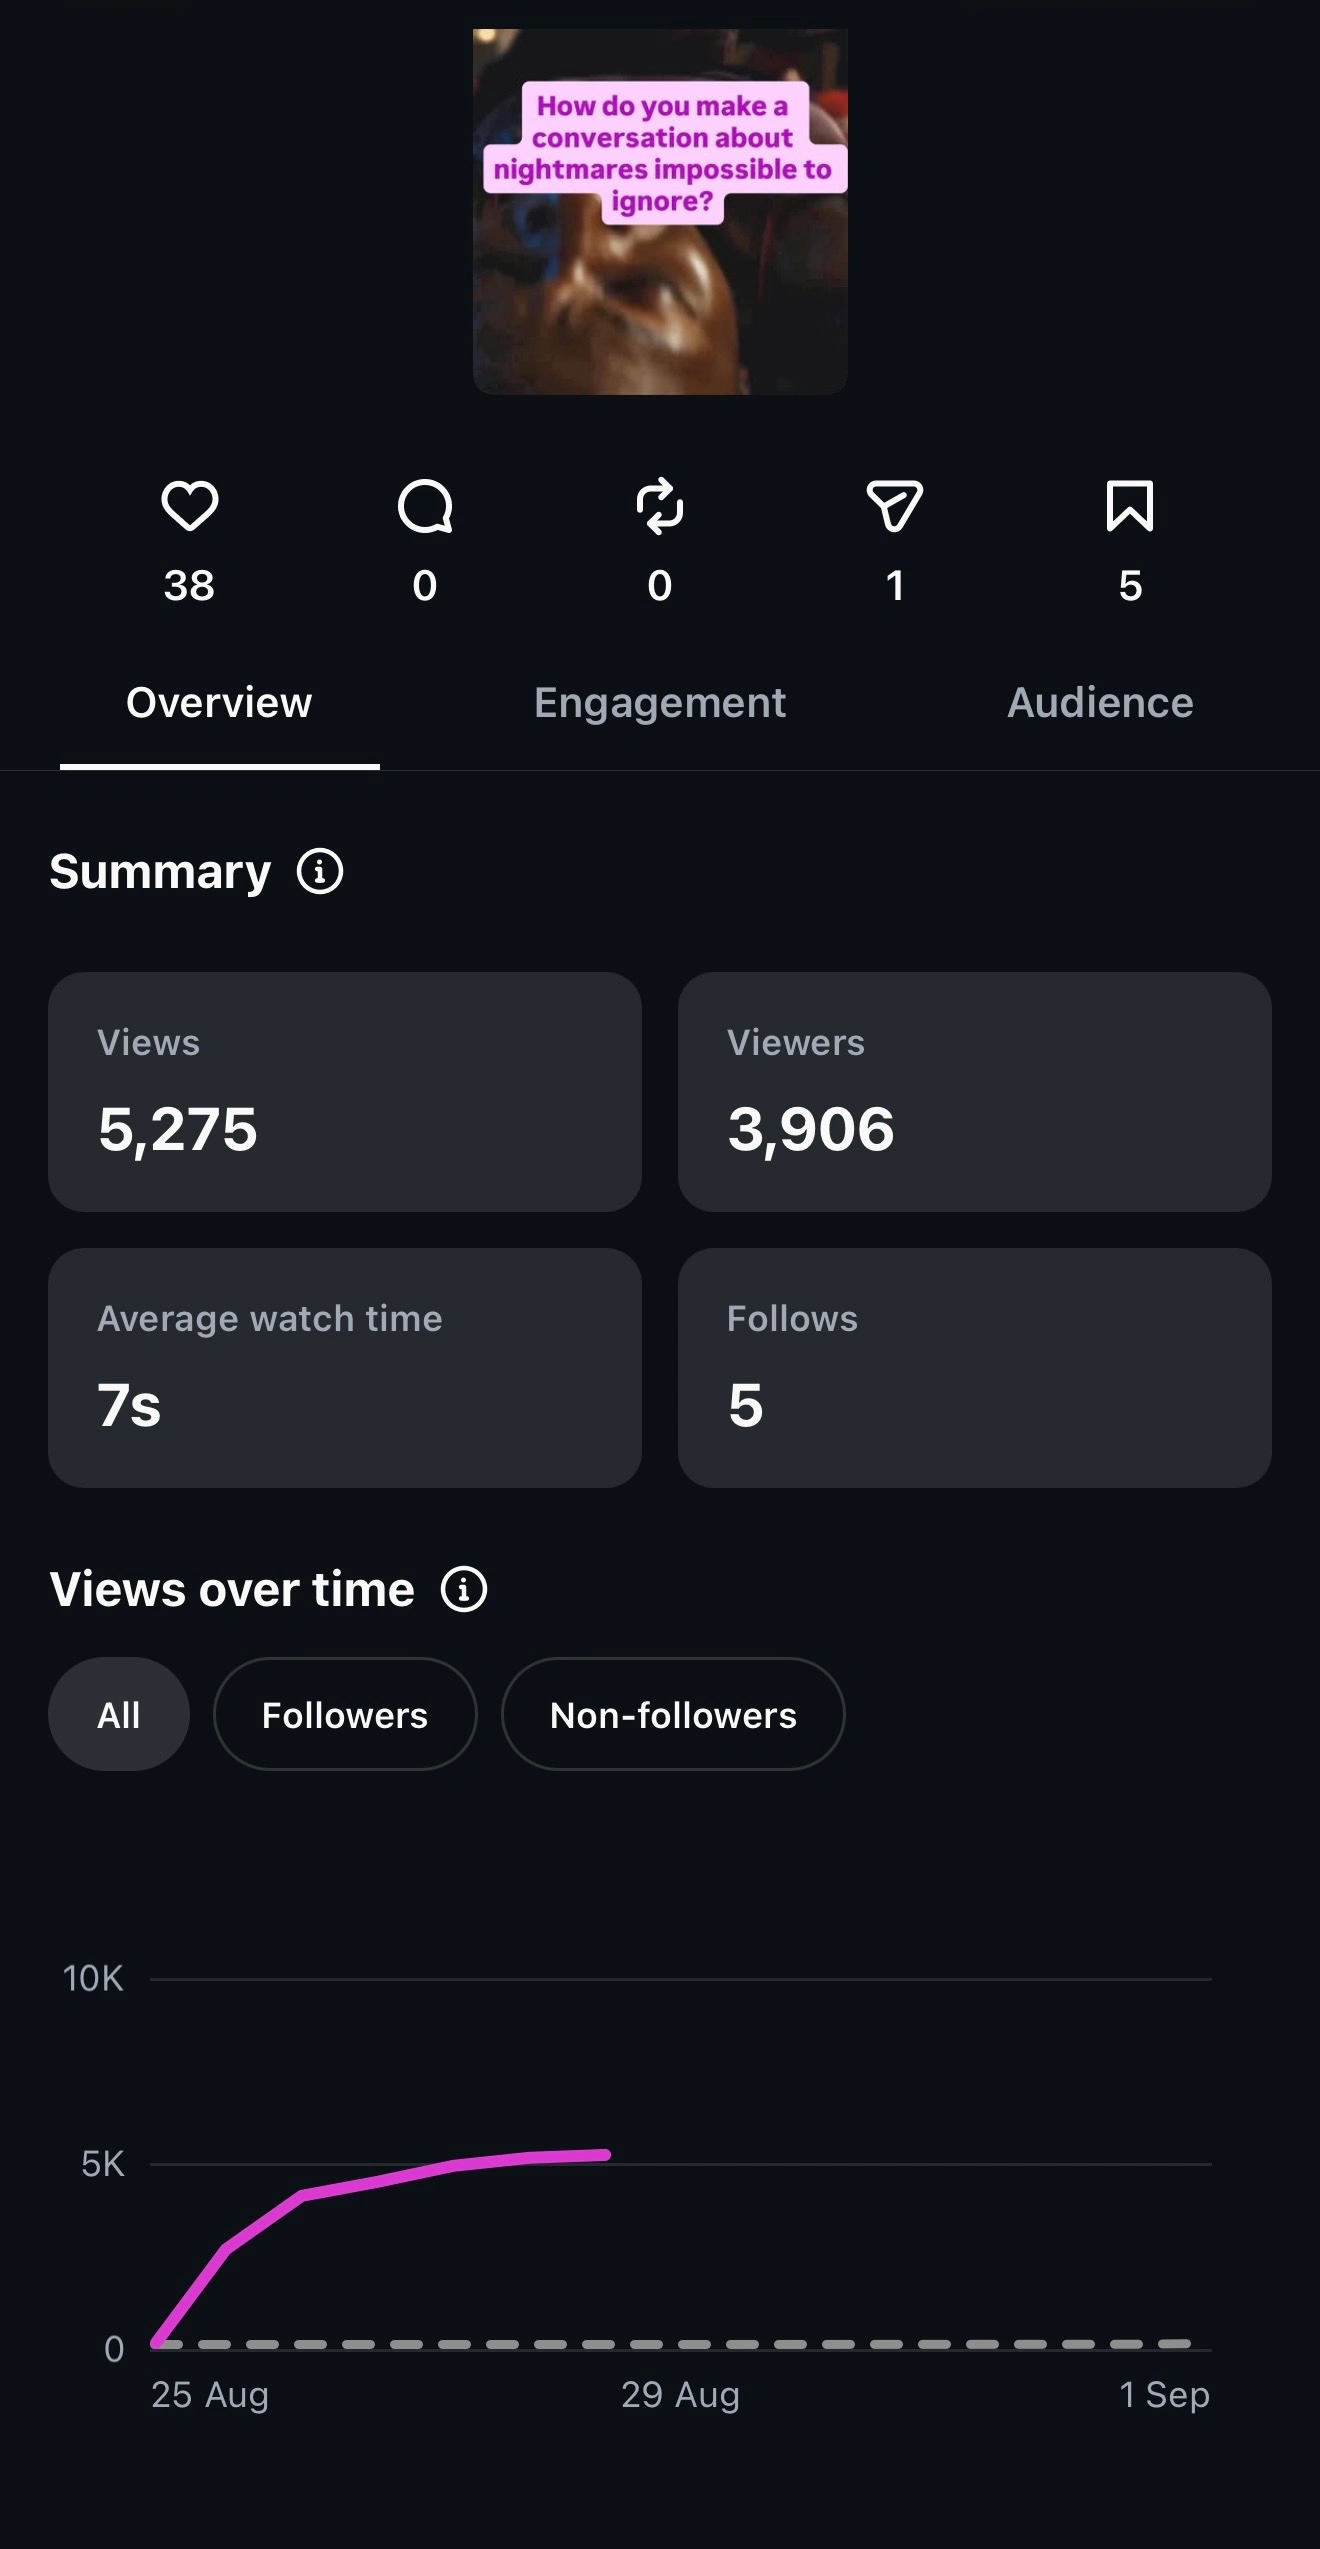Click the 29 Aug axis label
Screen dimensions: 1320x2549
pyautogui.click(x=680, y=2395)
